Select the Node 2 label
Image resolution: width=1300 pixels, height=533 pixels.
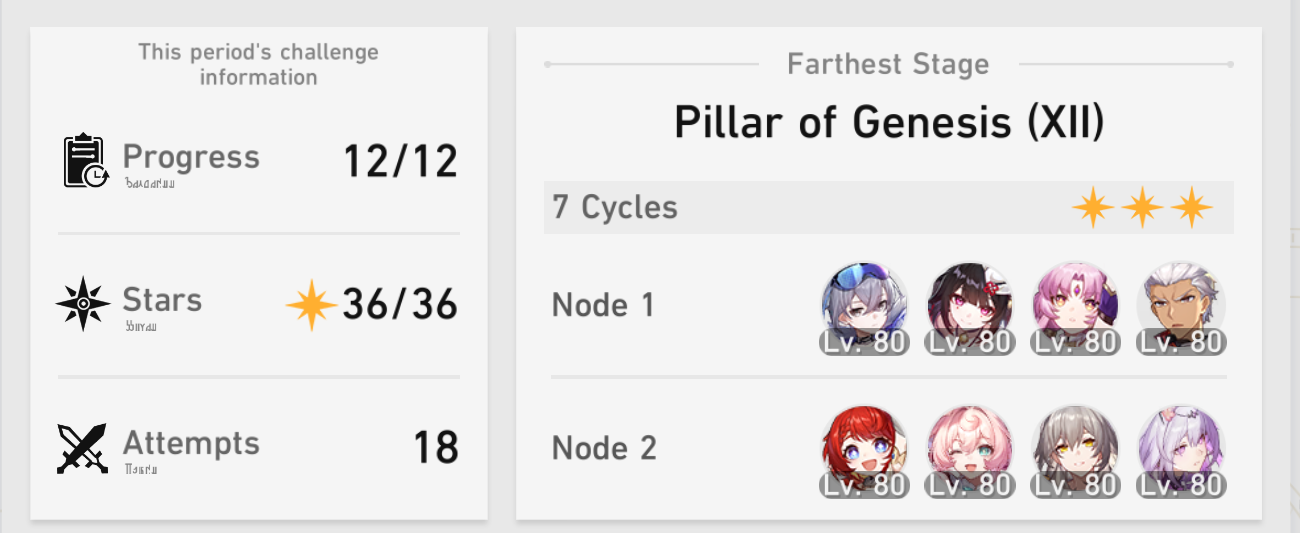pos(604,448)
